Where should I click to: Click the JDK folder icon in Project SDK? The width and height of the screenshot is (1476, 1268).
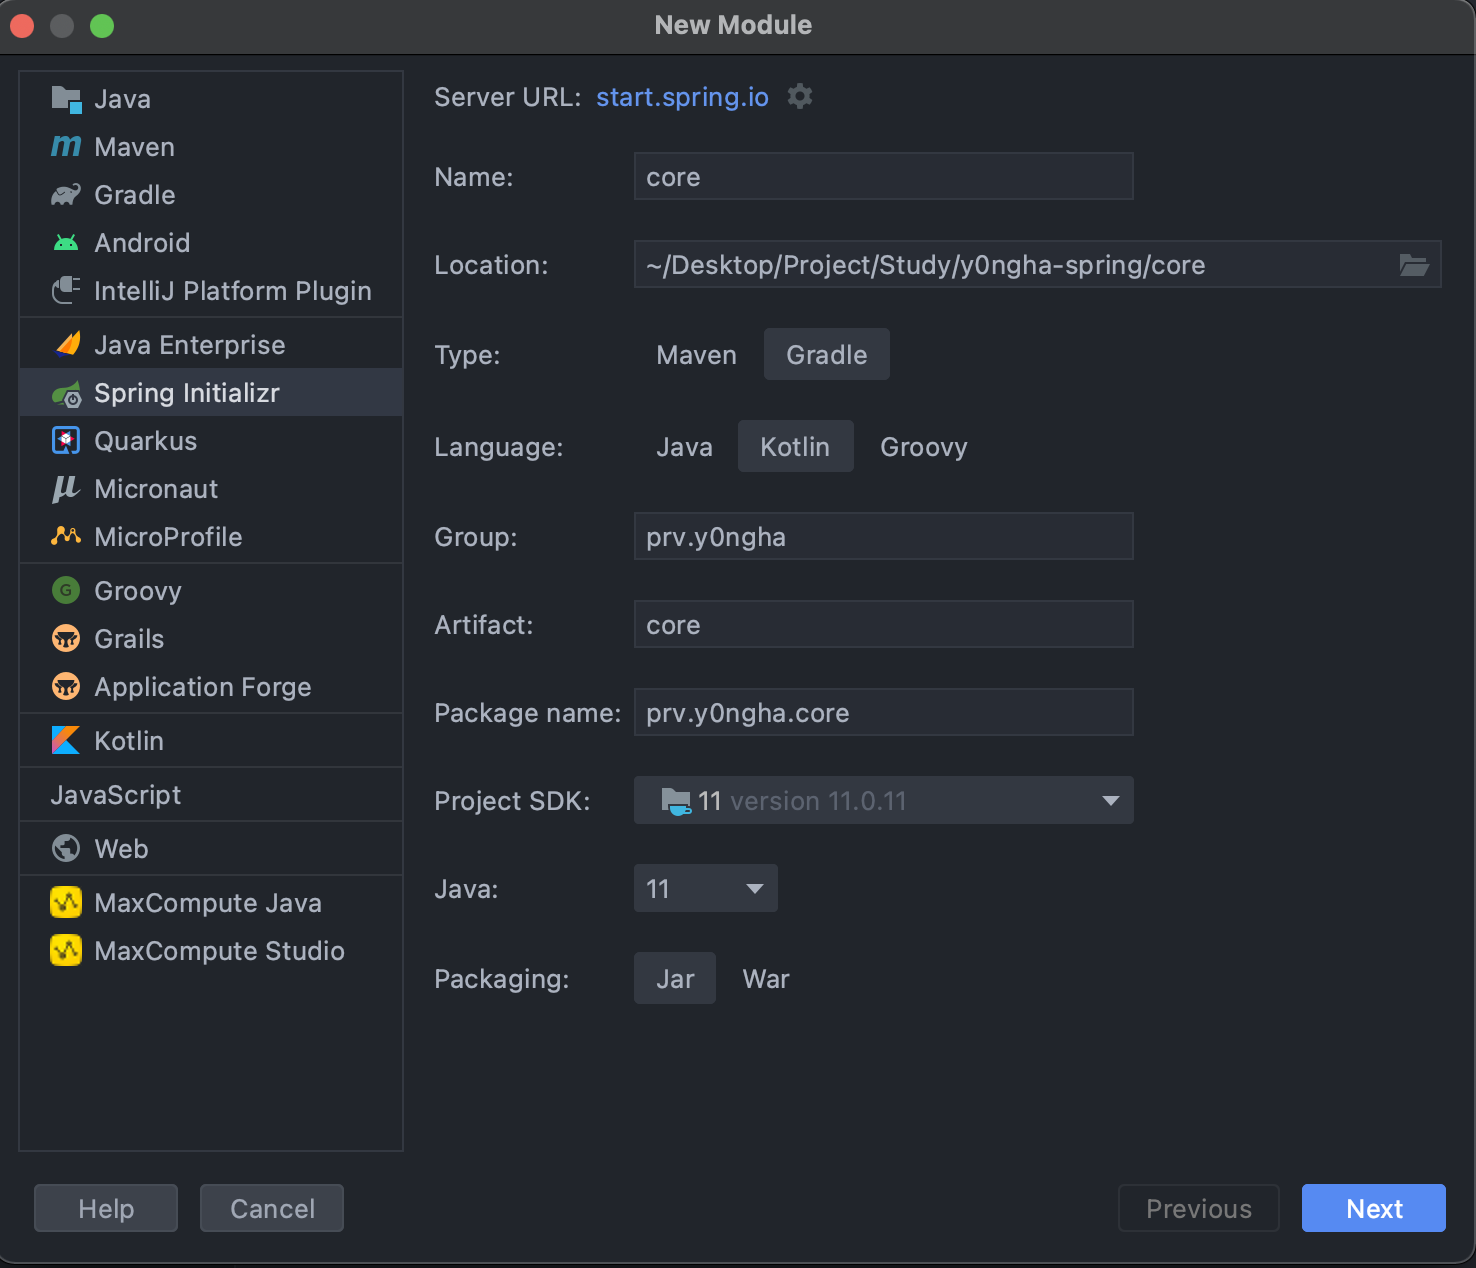tap(676, 801)
